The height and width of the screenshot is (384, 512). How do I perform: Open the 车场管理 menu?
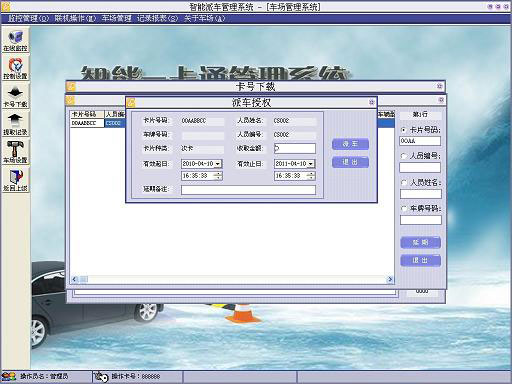pyautogui.click(x=116, y=18)
